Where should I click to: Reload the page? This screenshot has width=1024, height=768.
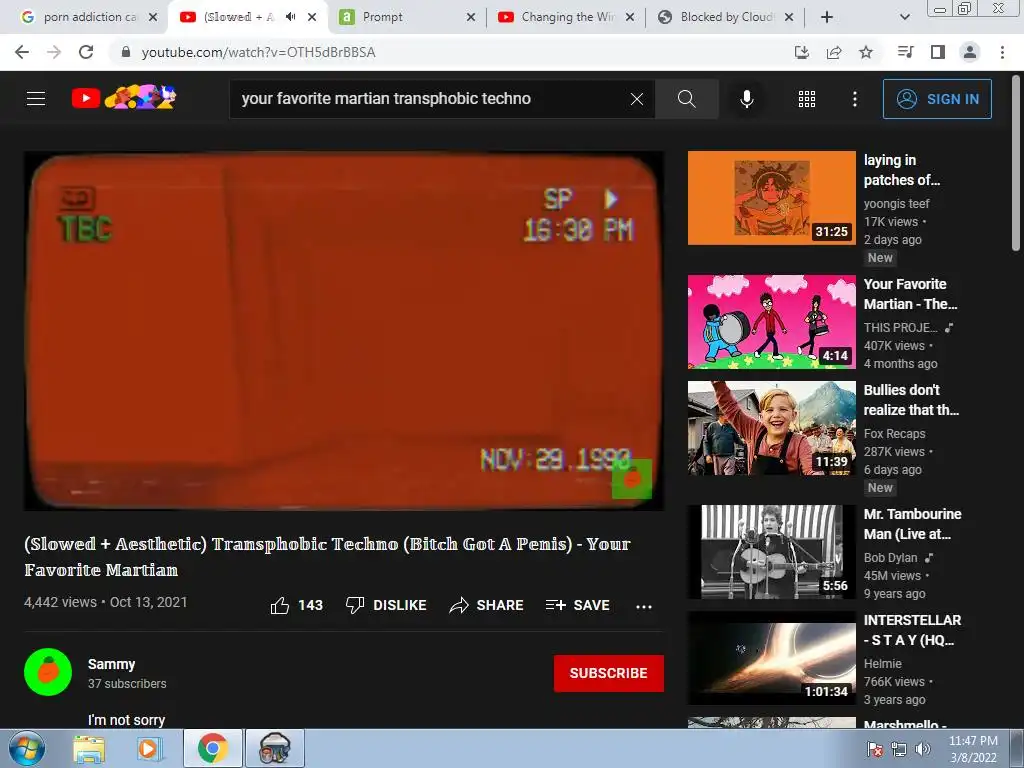[86, 52]
